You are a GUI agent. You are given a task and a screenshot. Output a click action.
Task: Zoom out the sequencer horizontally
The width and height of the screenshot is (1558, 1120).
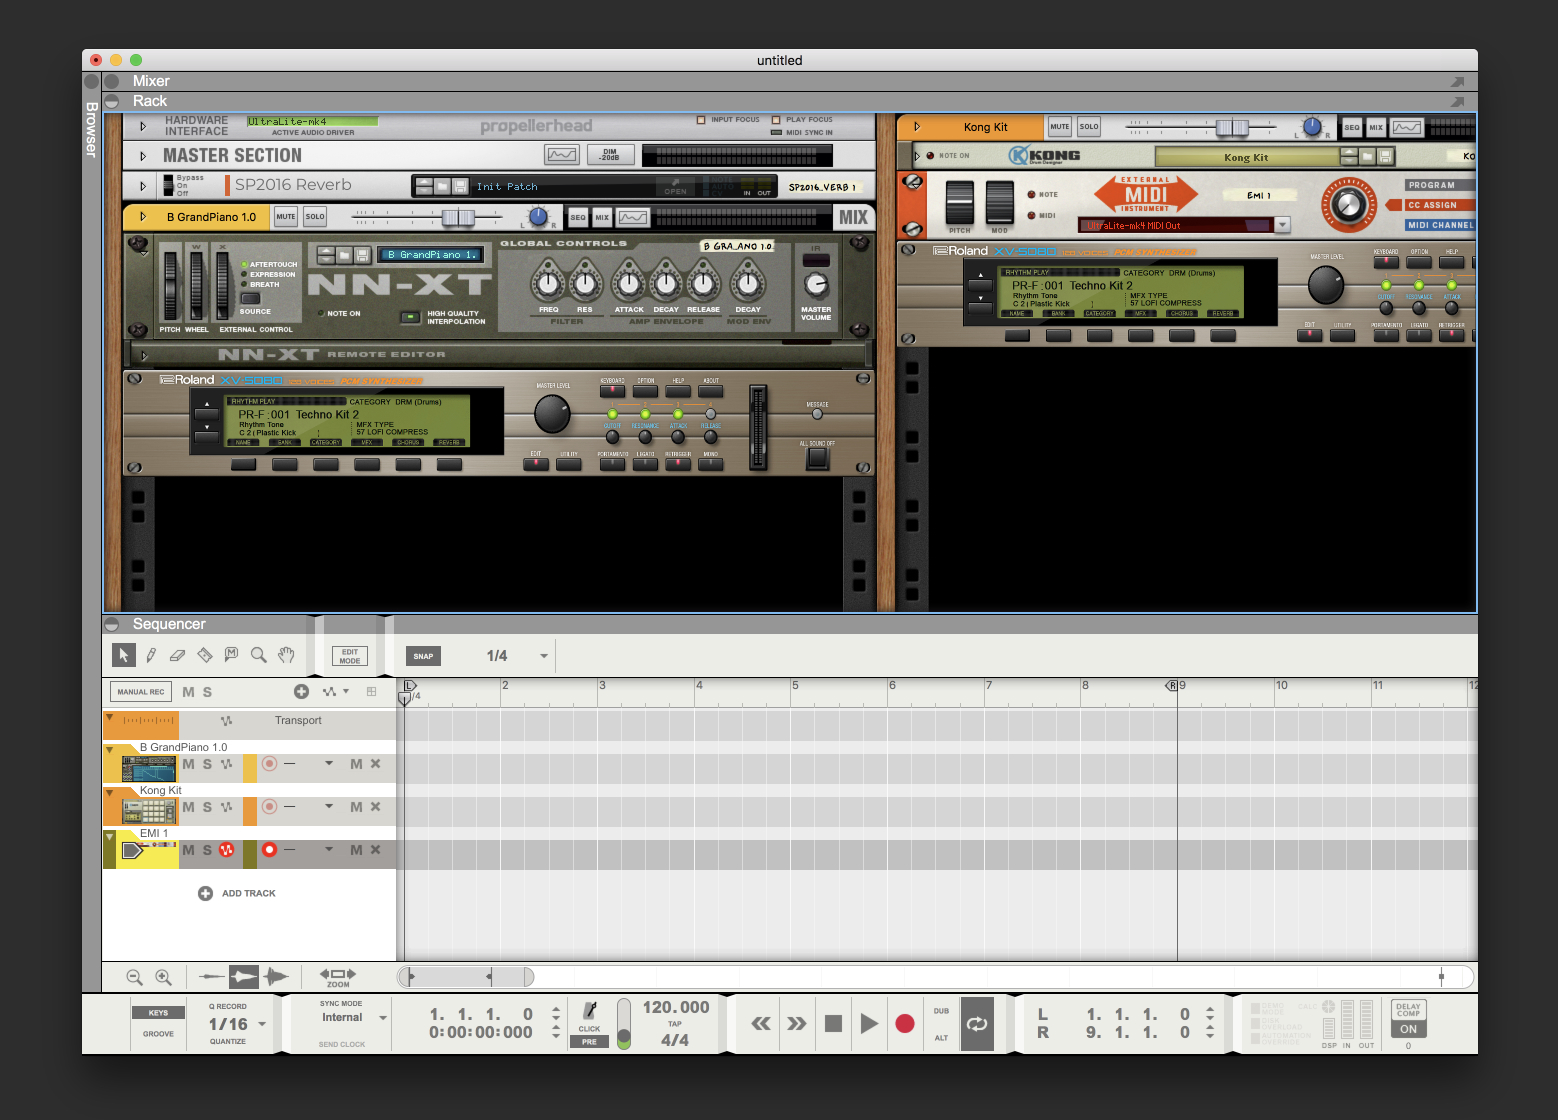tap(134, 977)
